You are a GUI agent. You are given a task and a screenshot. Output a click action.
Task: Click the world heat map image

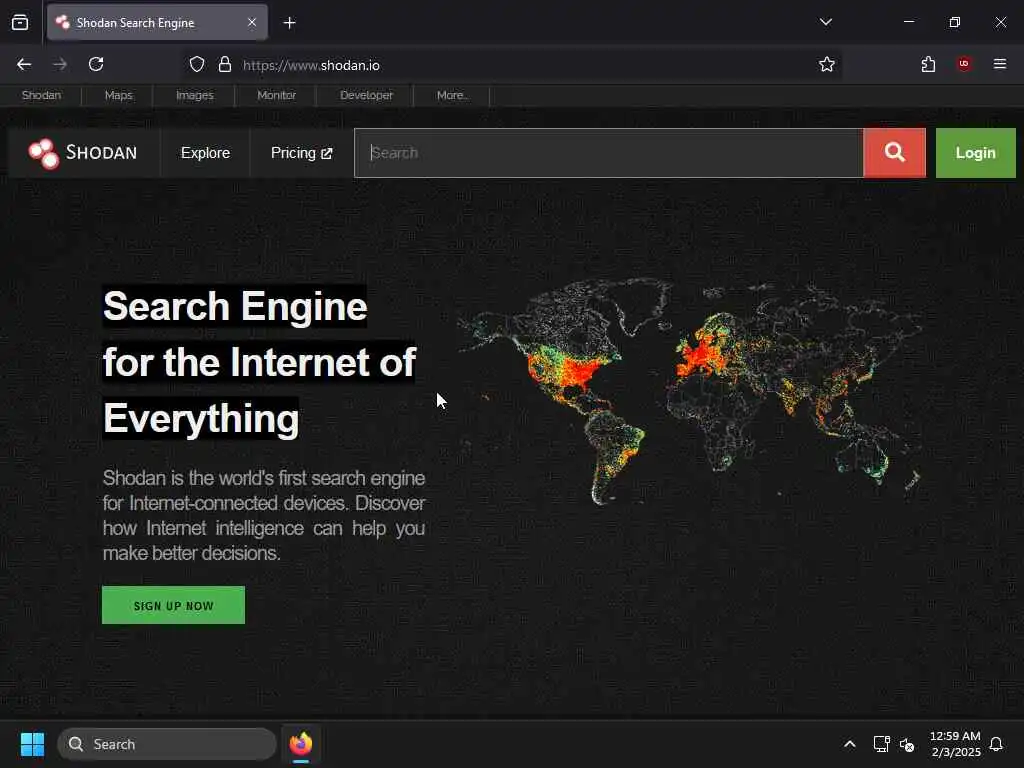click(x=689, y=392)
